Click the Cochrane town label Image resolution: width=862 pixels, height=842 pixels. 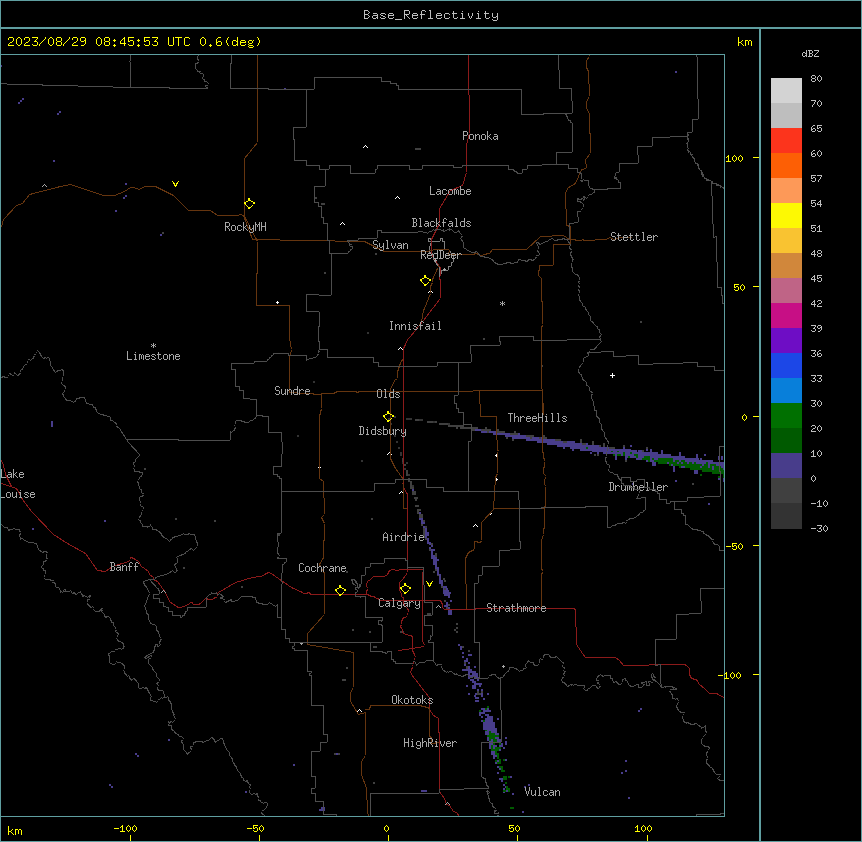(322, 568)
